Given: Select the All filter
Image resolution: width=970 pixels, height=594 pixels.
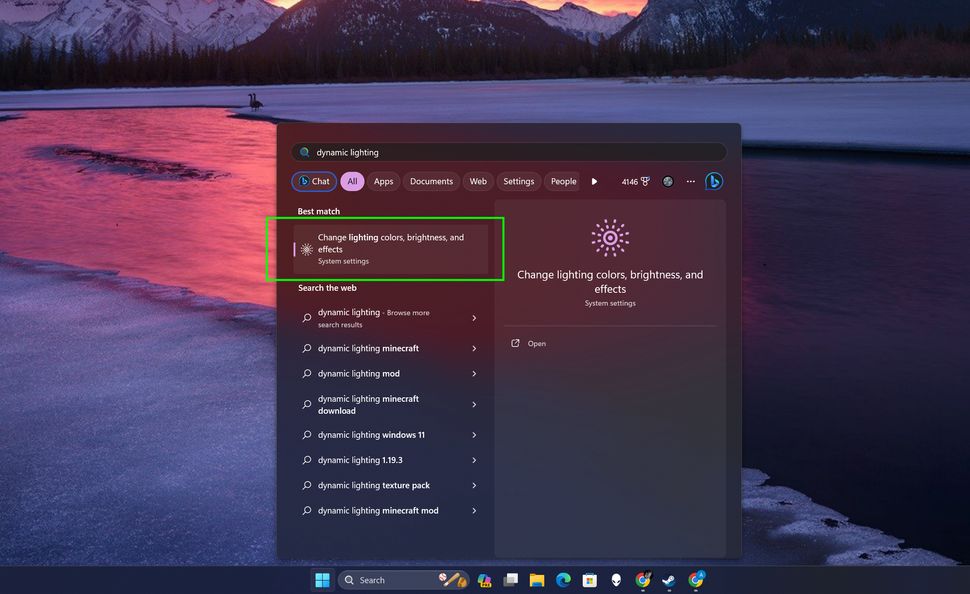Looking at the screenshot, I should click(x=352, y=181).
